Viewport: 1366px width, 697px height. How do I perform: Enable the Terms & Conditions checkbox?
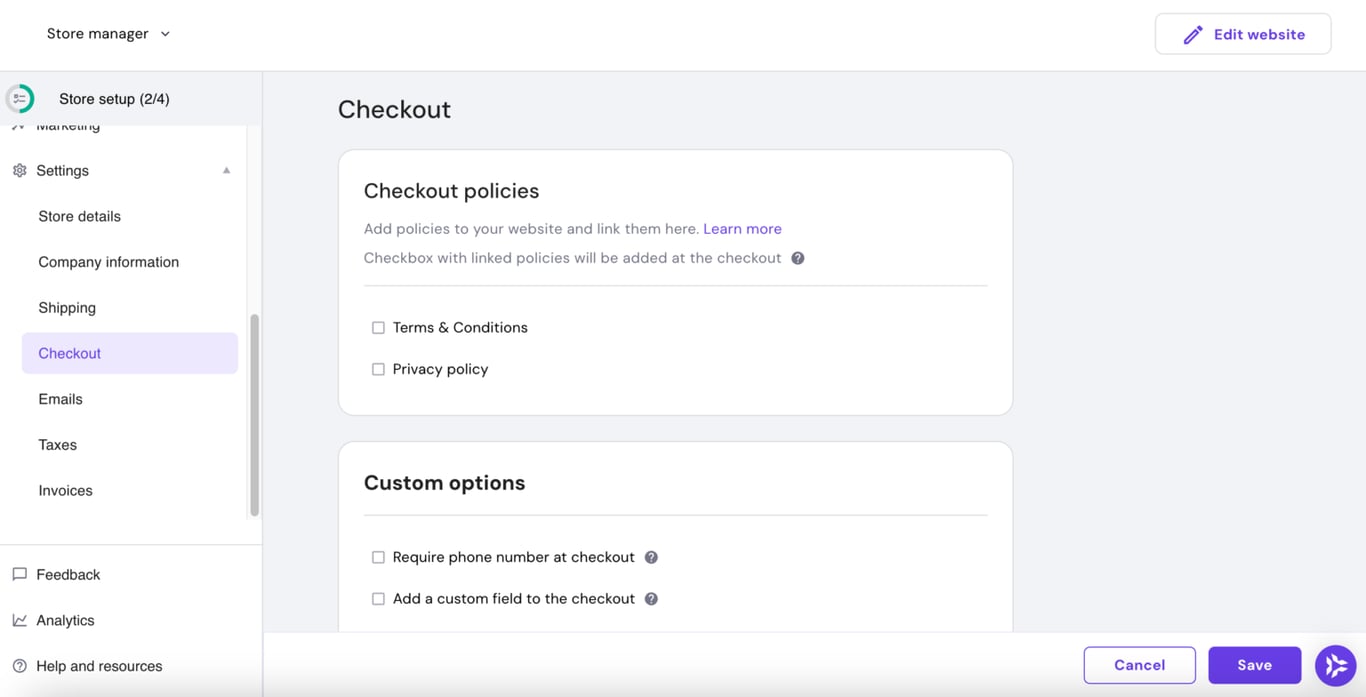point(378,327)
